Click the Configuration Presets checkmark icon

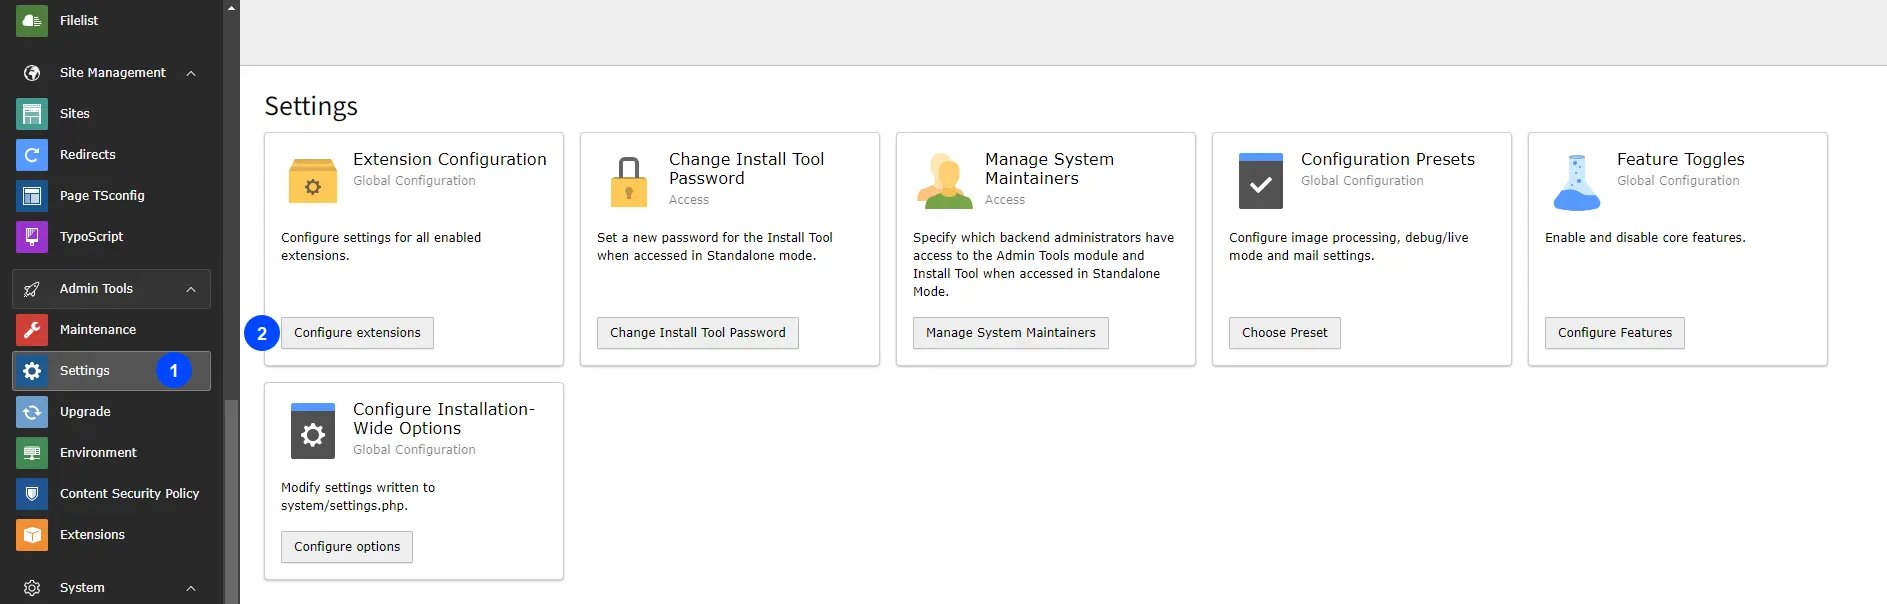[x=1261, y=181]
